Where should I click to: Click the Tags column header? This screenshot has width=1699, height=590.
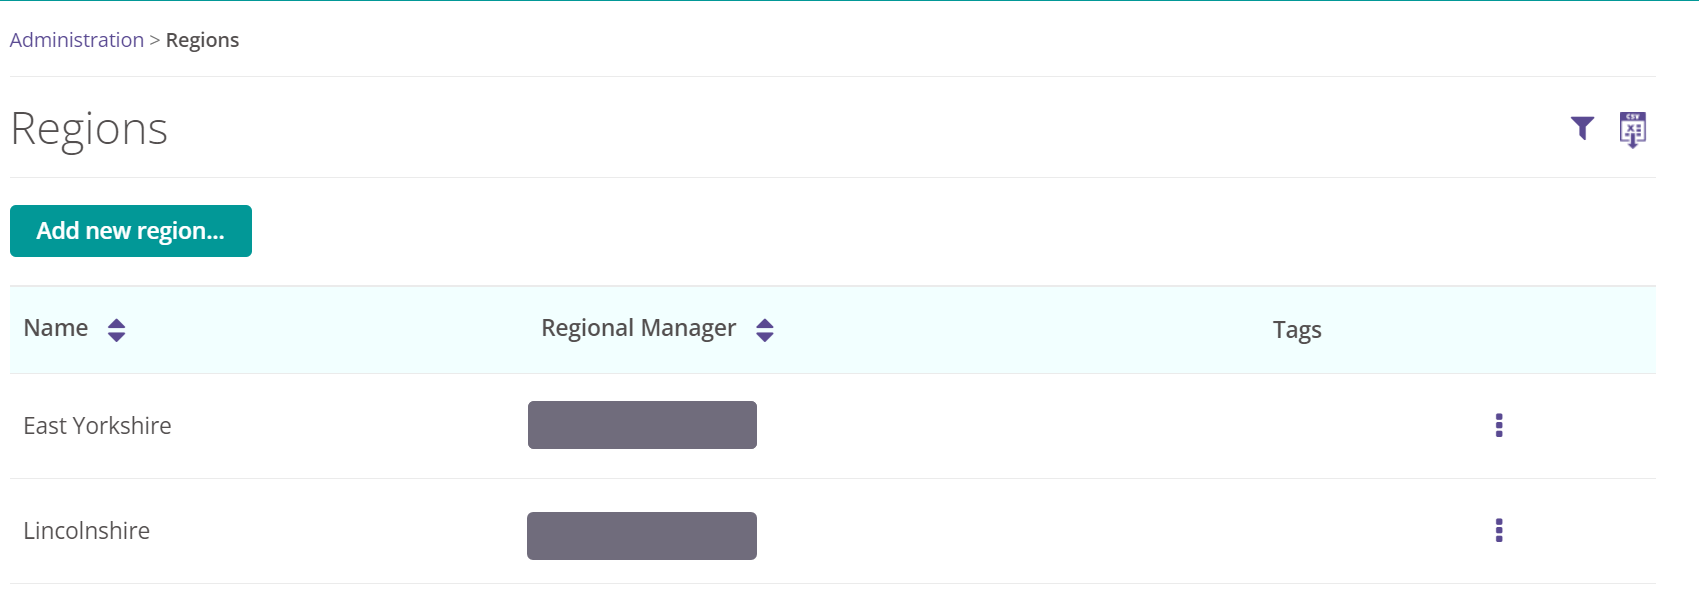point(1297,330)
